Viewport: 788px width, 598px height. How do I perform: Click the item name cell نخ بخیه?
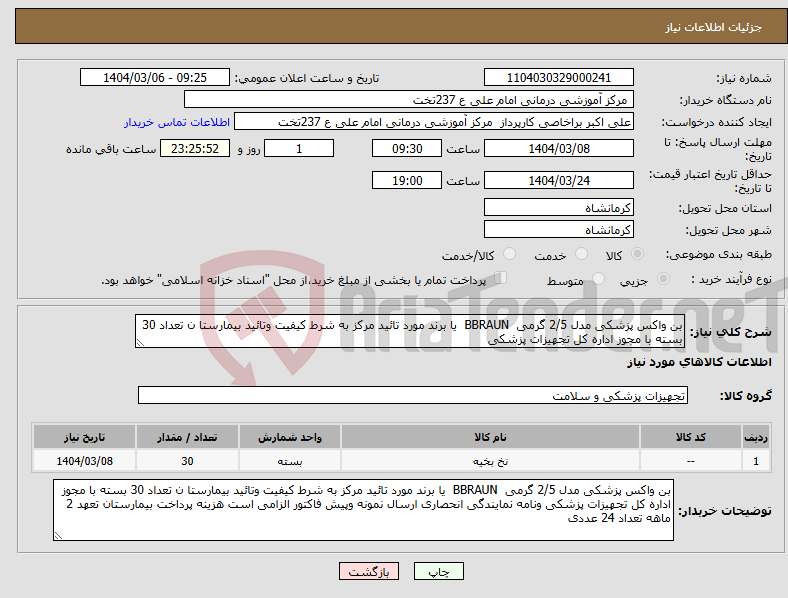490,461
